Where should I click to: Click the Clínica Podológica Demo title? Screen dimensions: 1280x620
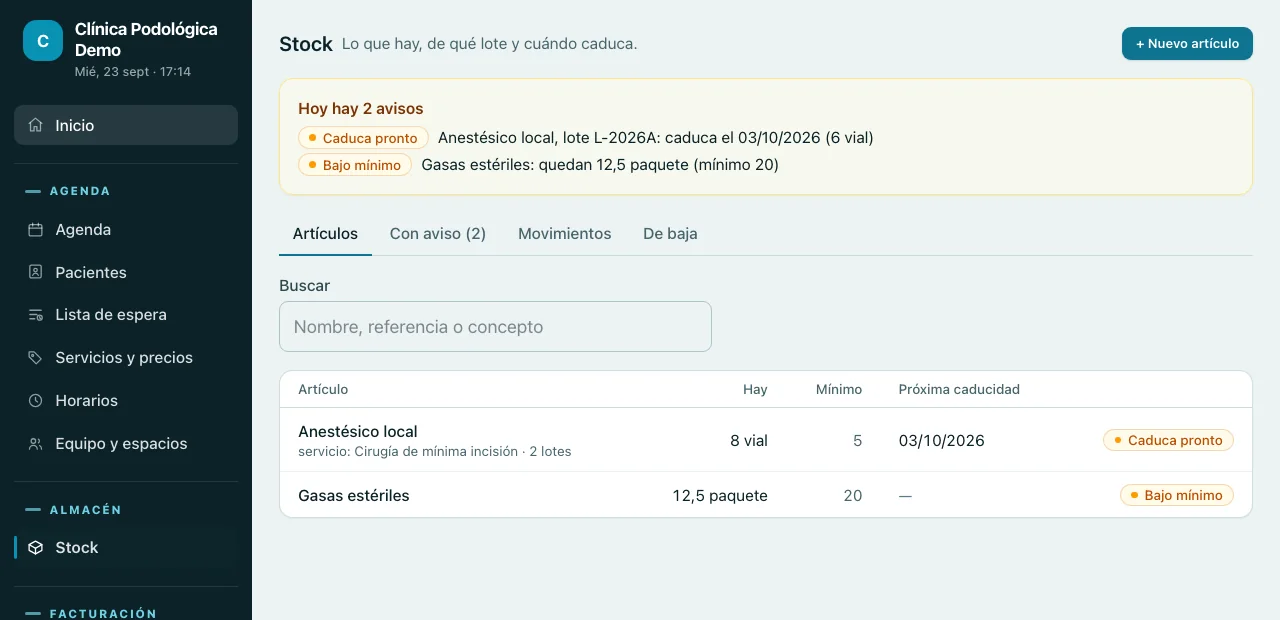[146, 40]
